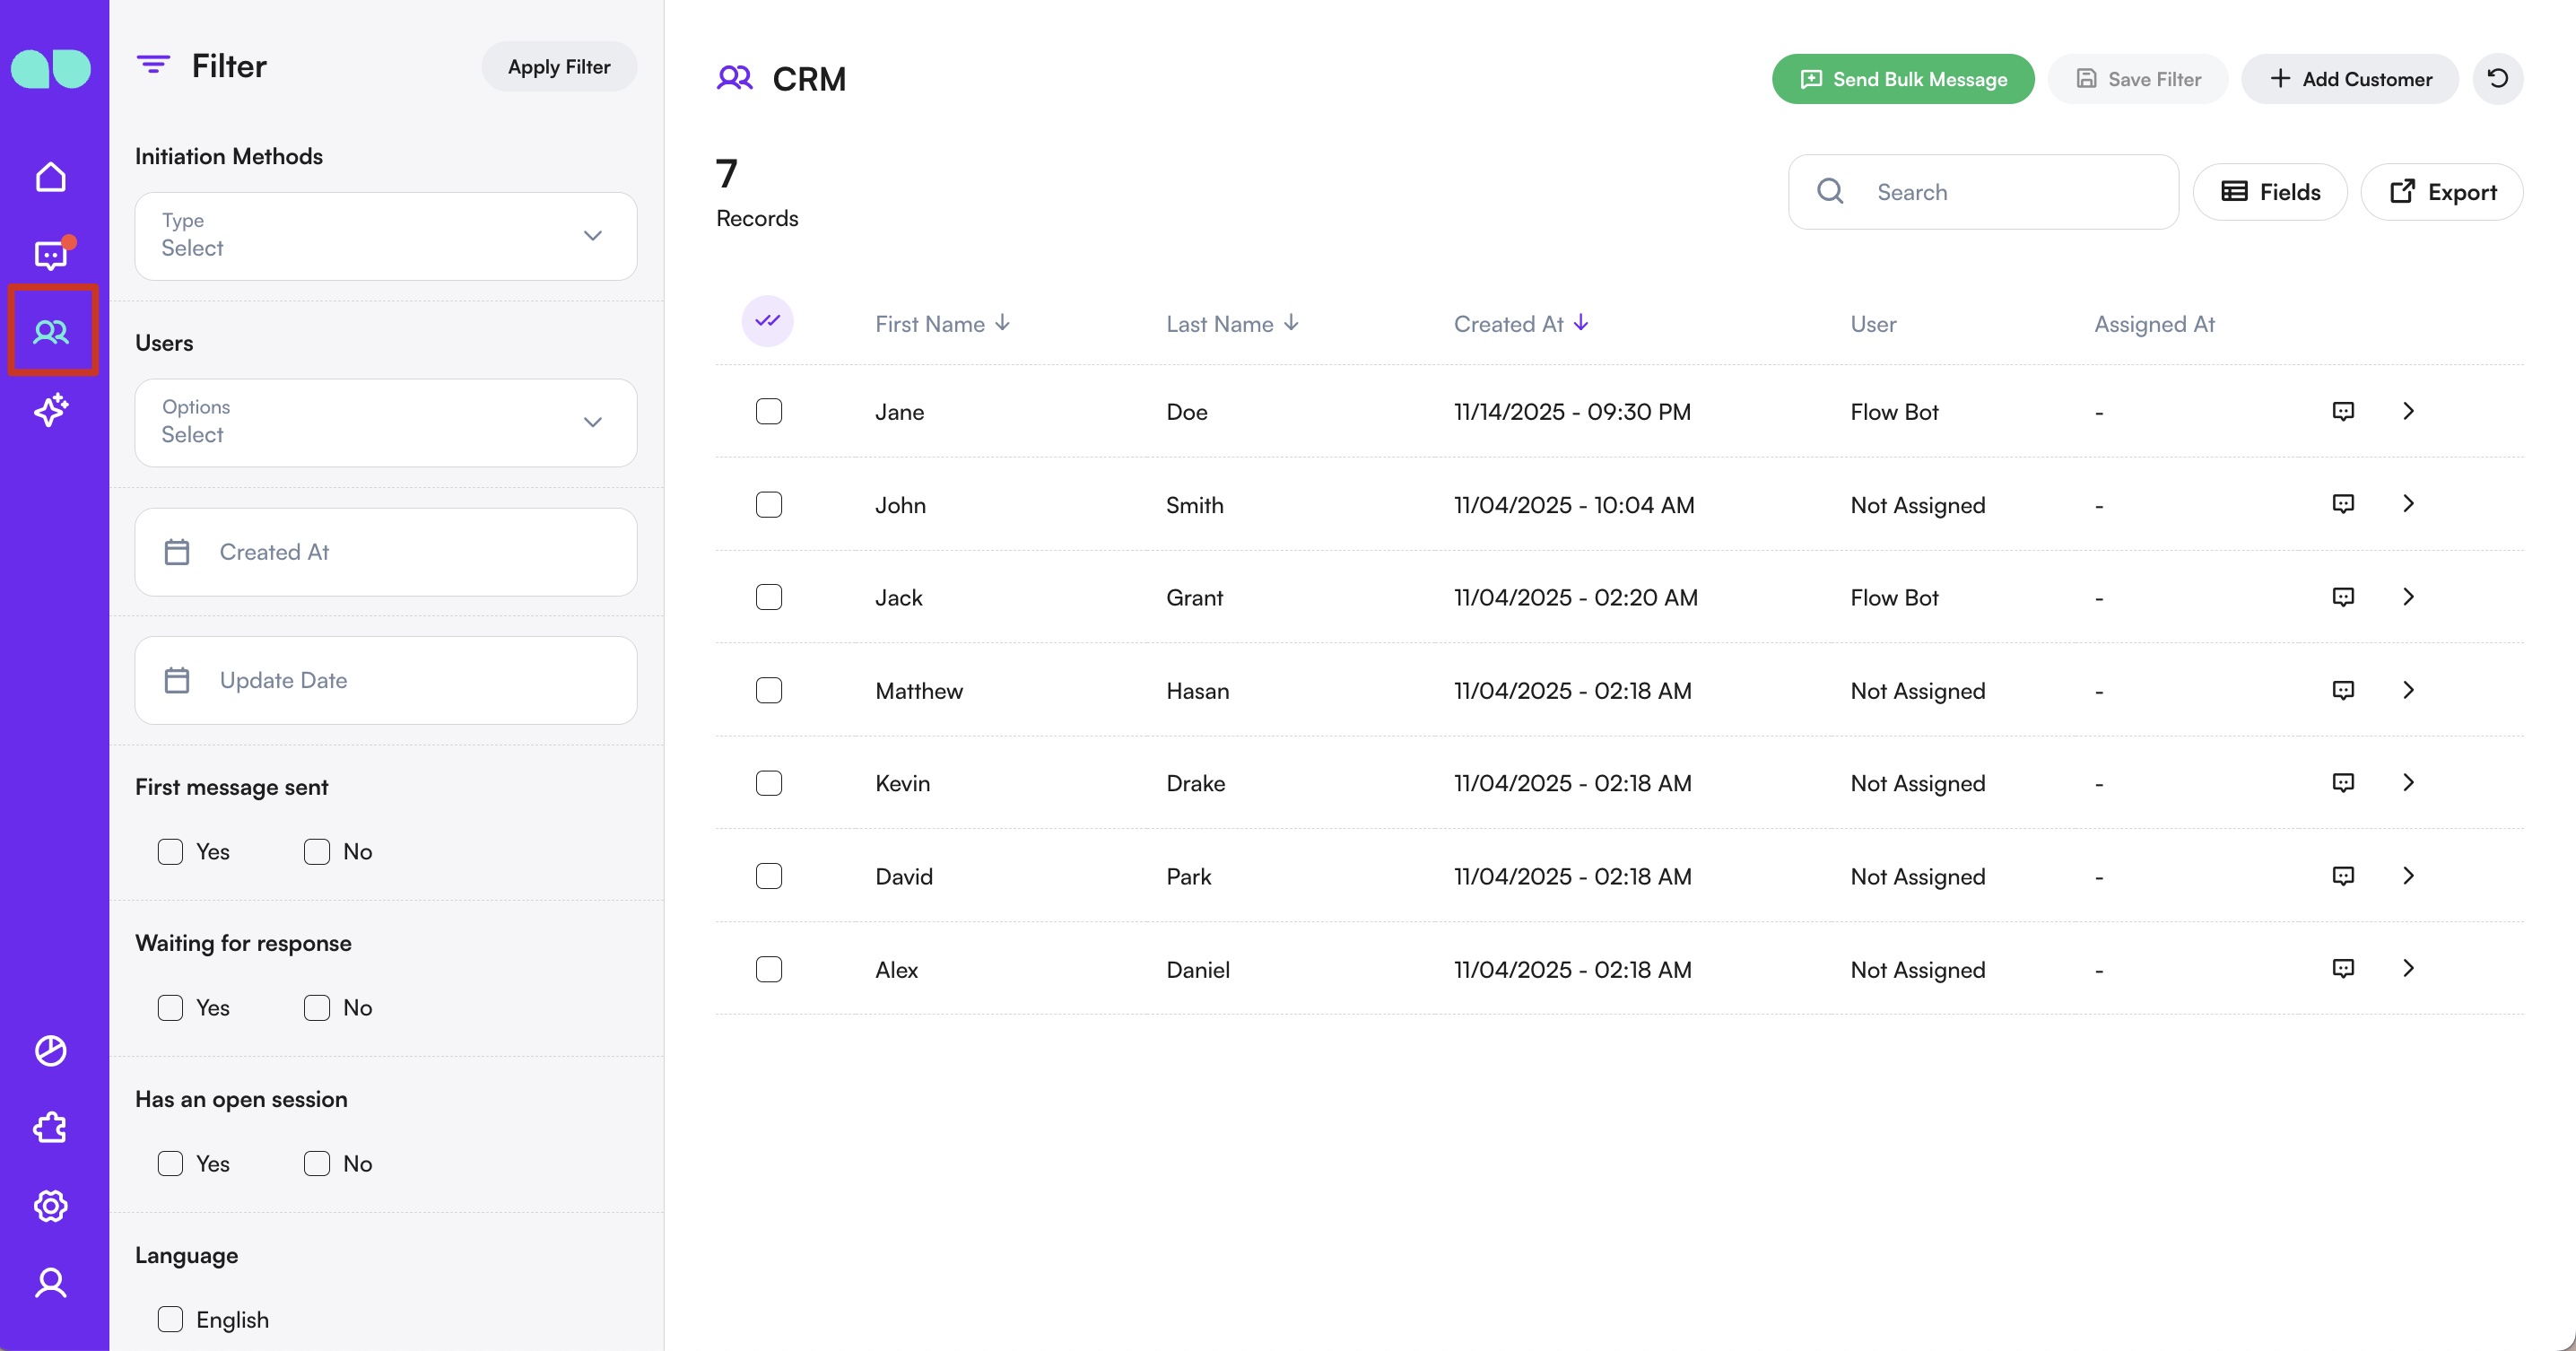The height and width of the screenshot is (1351, 2576).
Task: Enable Yes under First message sent
Action: [170, 851]
